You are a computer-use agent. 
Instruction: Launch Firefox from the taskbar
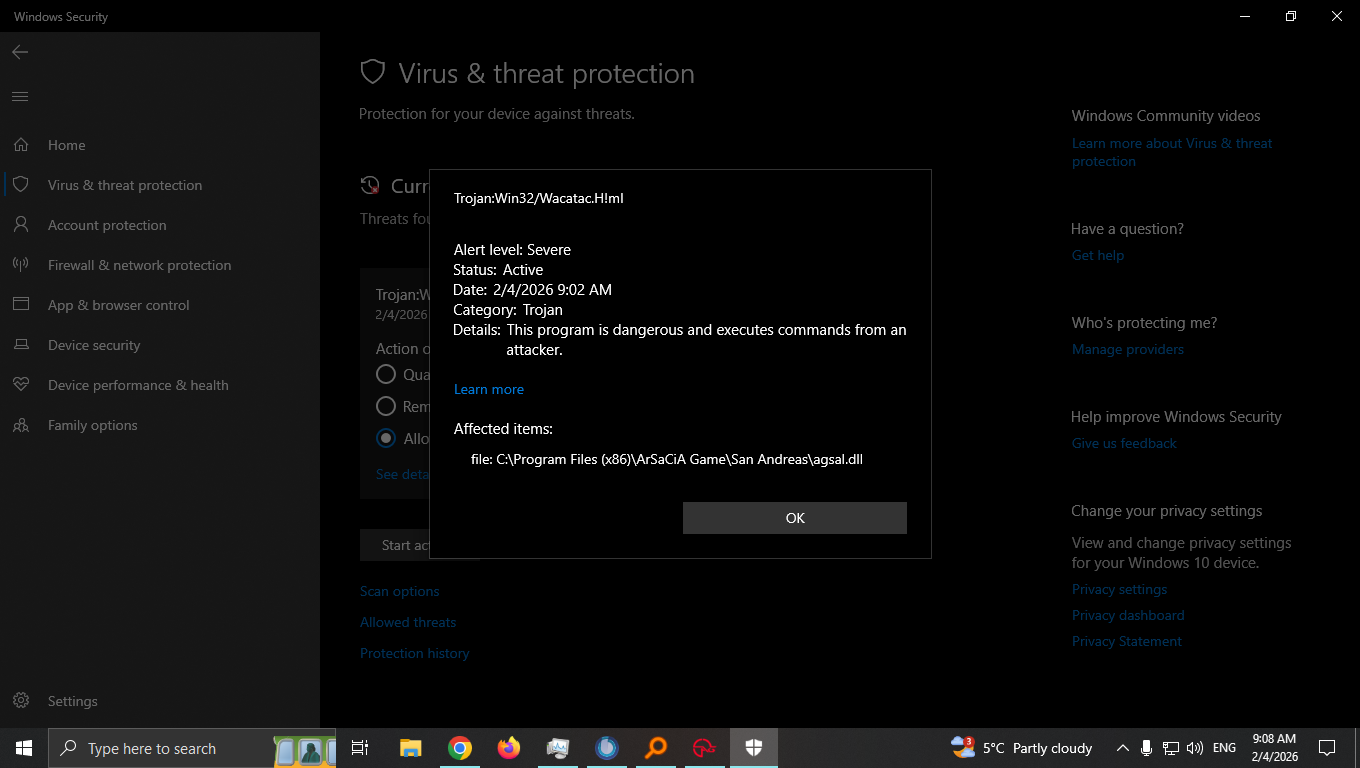508,747
